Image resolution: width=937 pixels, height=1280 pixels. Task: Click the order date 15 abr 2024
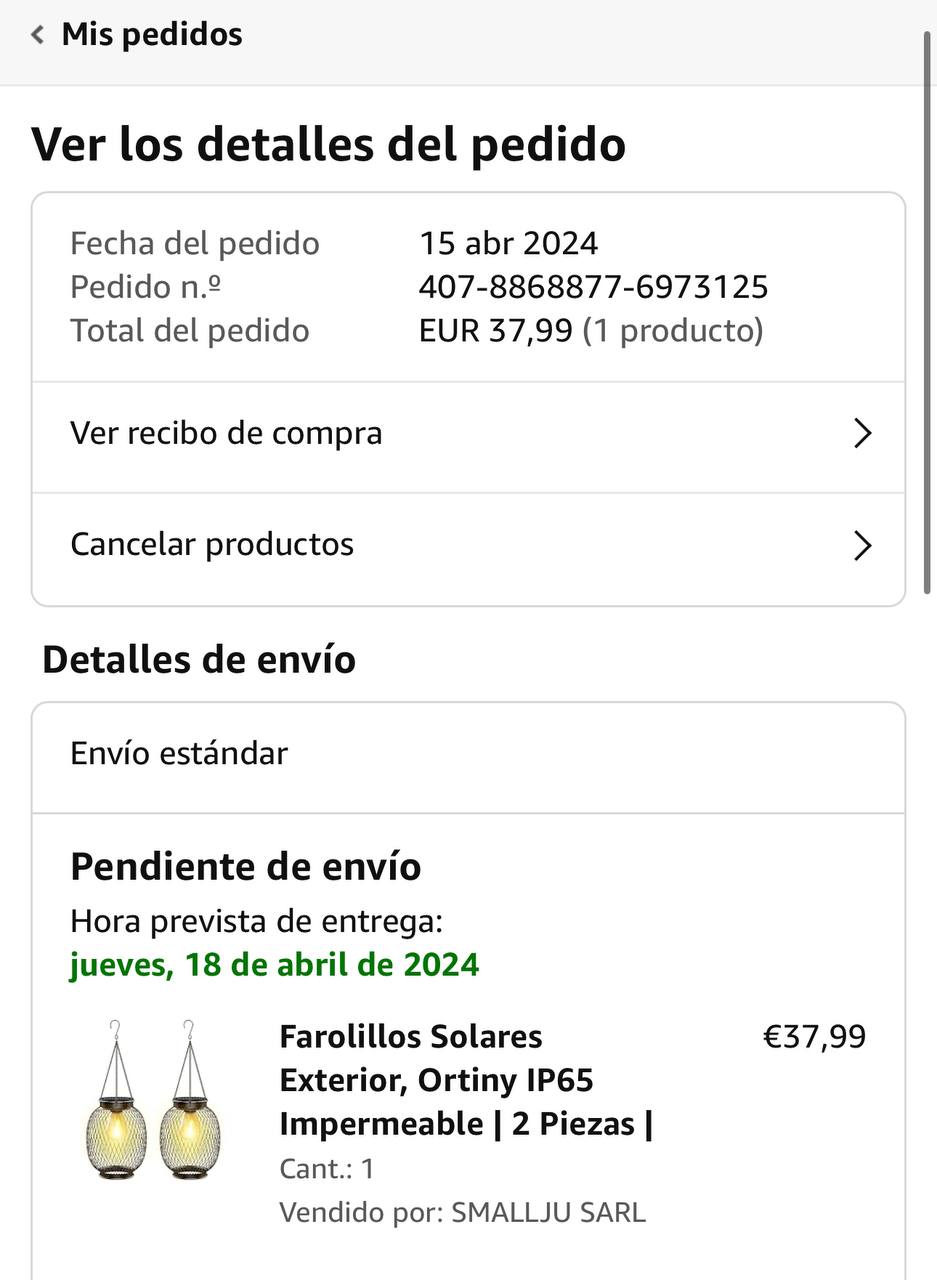[508, 243]
